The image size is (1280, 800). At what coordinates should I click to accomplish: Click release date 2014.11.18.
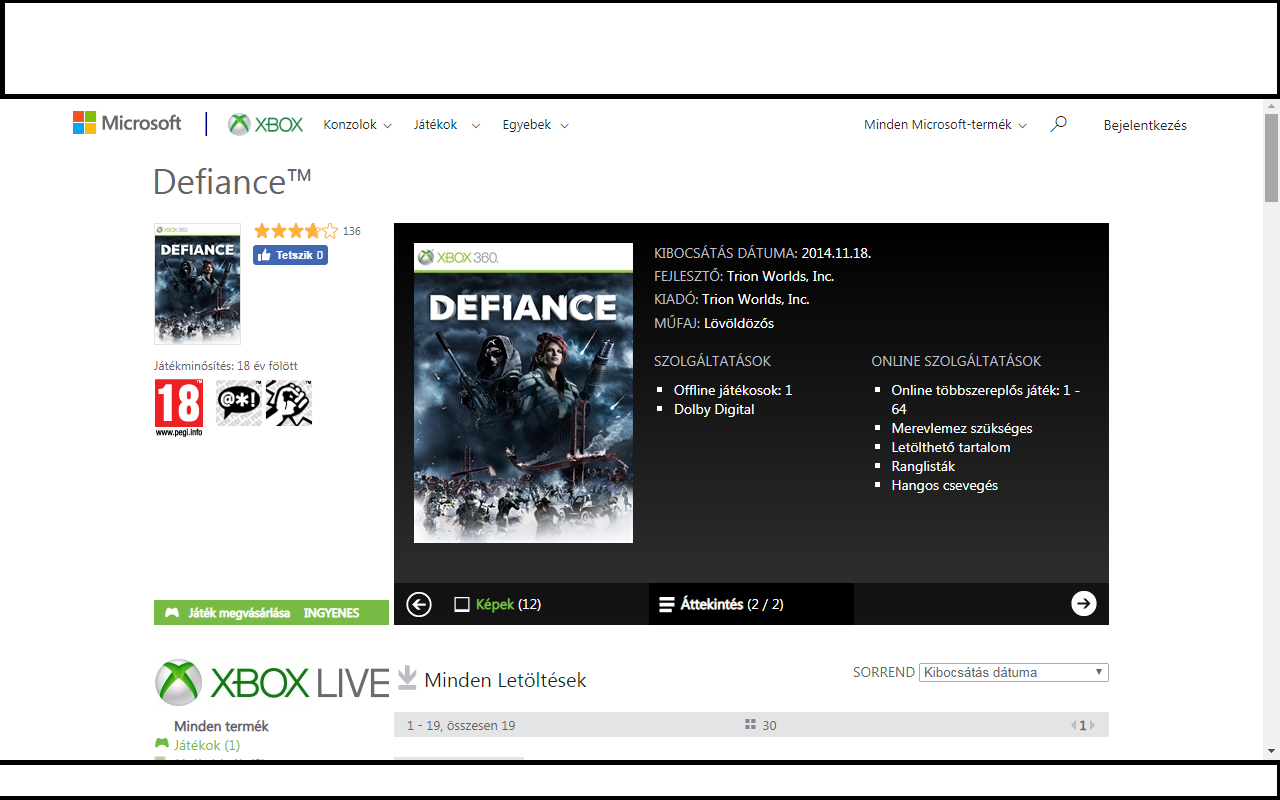click(x=836, y=253)
